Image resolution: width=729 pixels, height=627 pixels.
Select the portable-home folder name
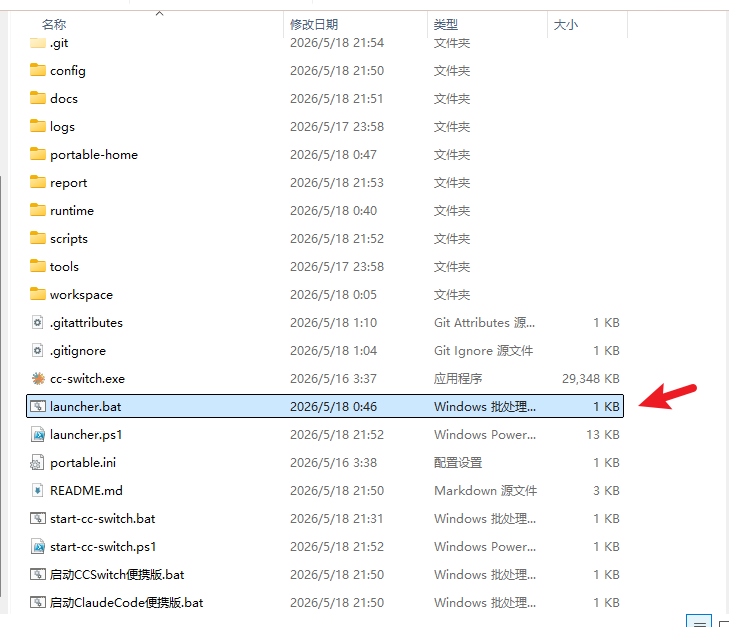[94, 154]
